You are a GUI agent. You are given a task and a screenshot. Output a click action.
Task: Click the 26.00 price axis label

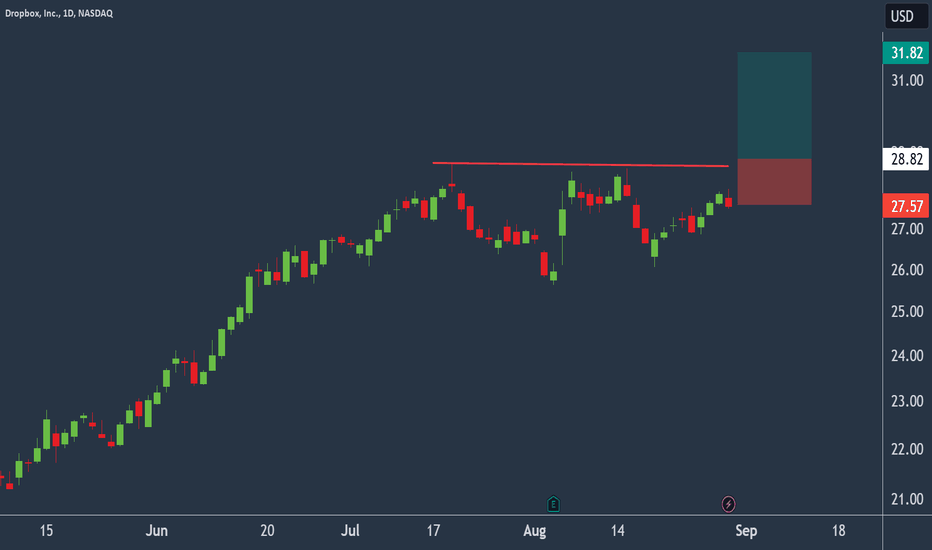907,269
